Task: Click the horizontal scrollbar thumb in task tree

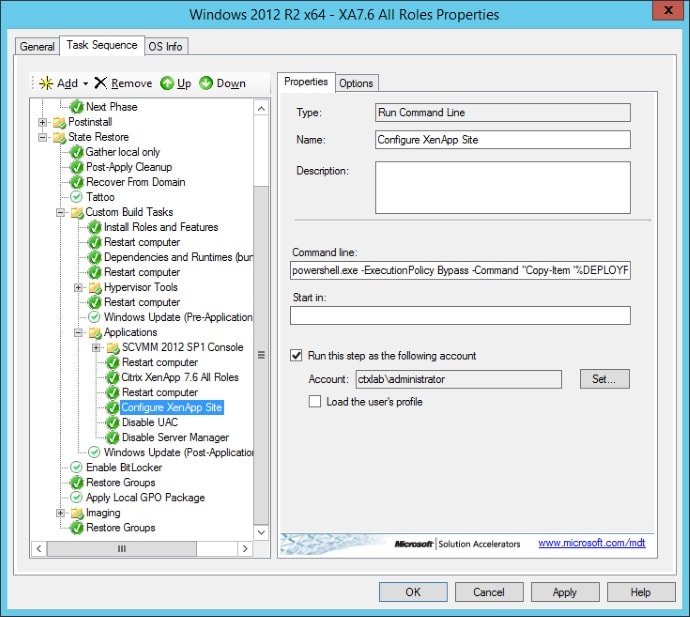Action: point(122,549)
